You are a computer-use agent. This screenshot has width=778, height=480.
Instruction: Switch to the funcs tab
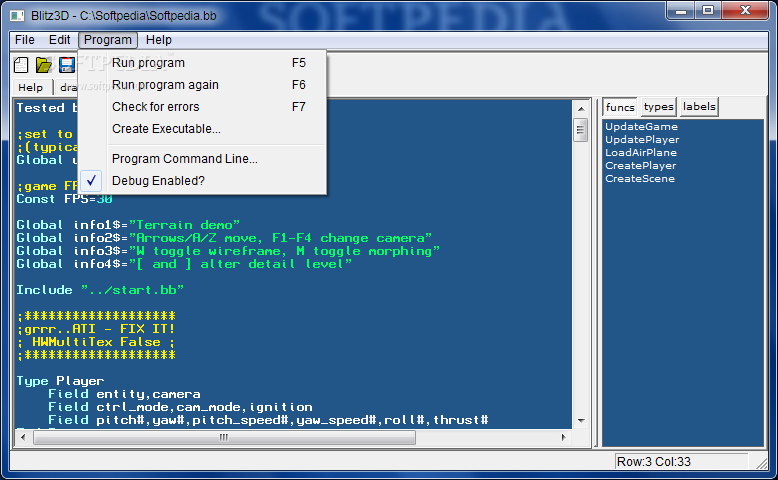pos(620,107)
